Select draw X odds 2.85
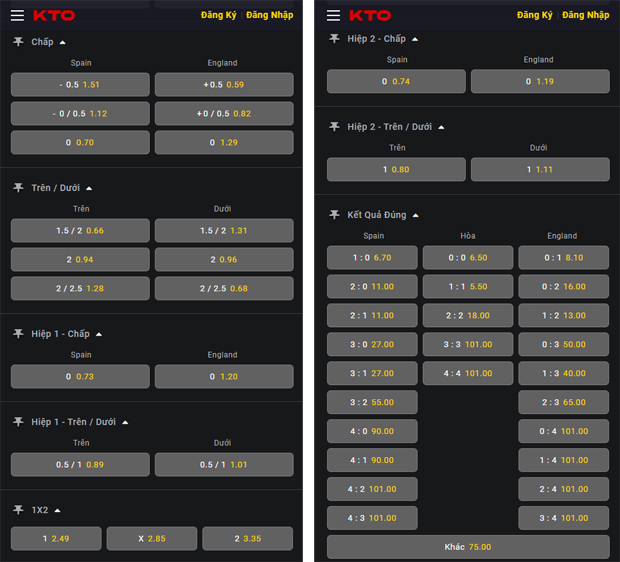 151,539
